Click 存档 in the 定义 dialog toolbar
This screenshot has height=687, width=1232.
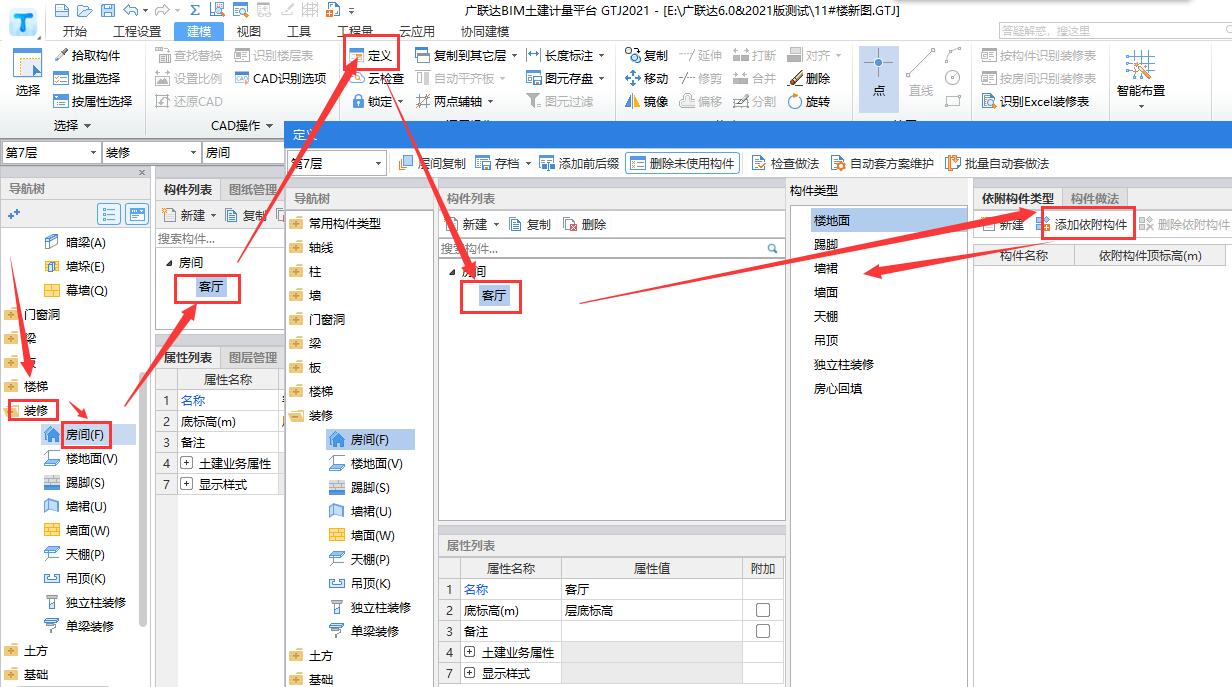tap(500, 163)
